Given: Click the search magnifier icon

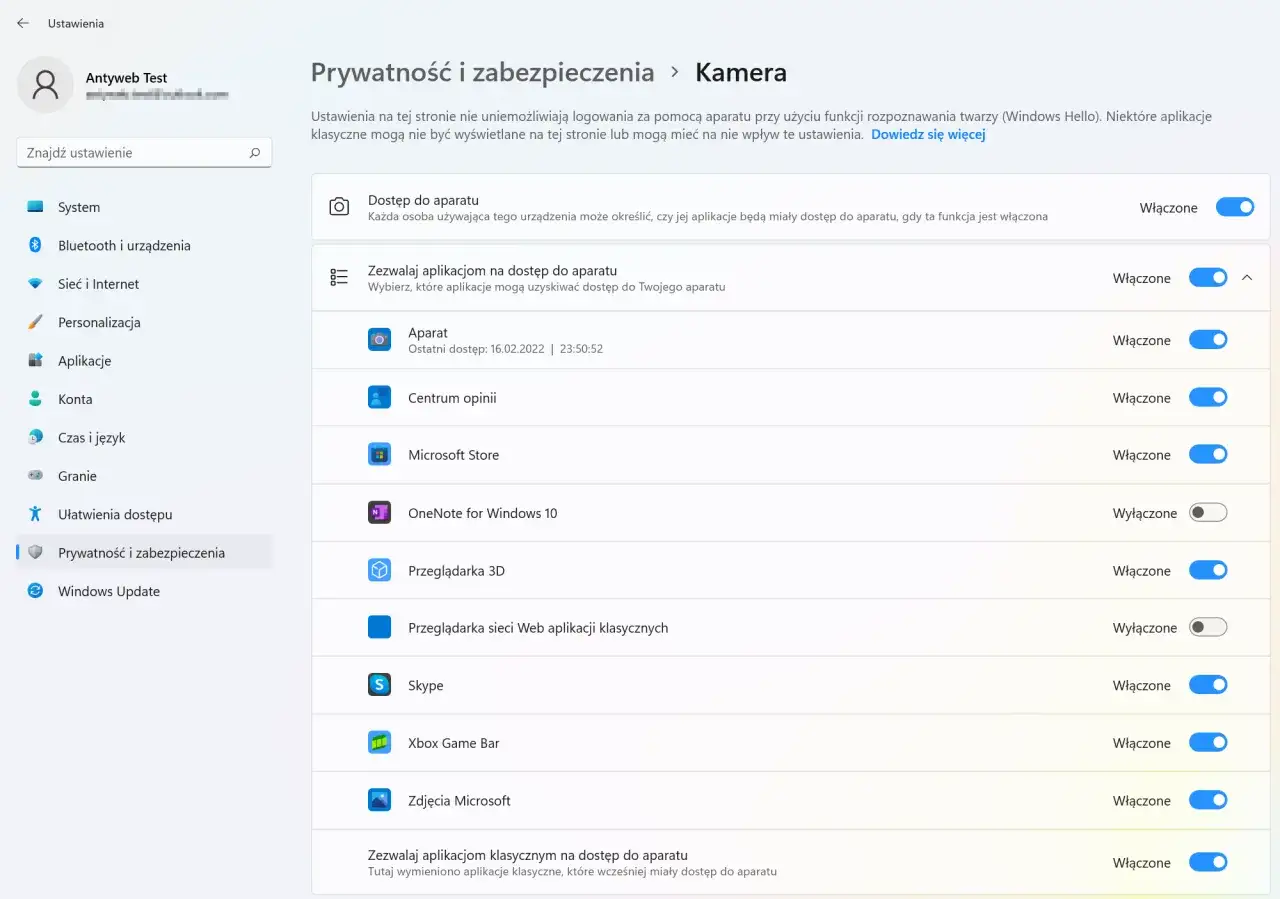Looking at the screenshot, I should (255, 153).
